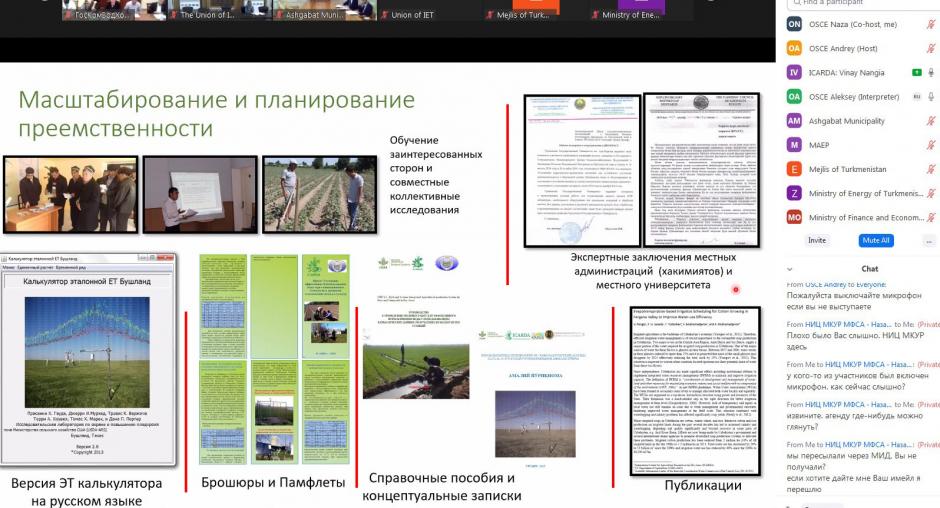Click Публикации document image on slide
The width and height of the screenshot is (940, 508).
[695, 391]
